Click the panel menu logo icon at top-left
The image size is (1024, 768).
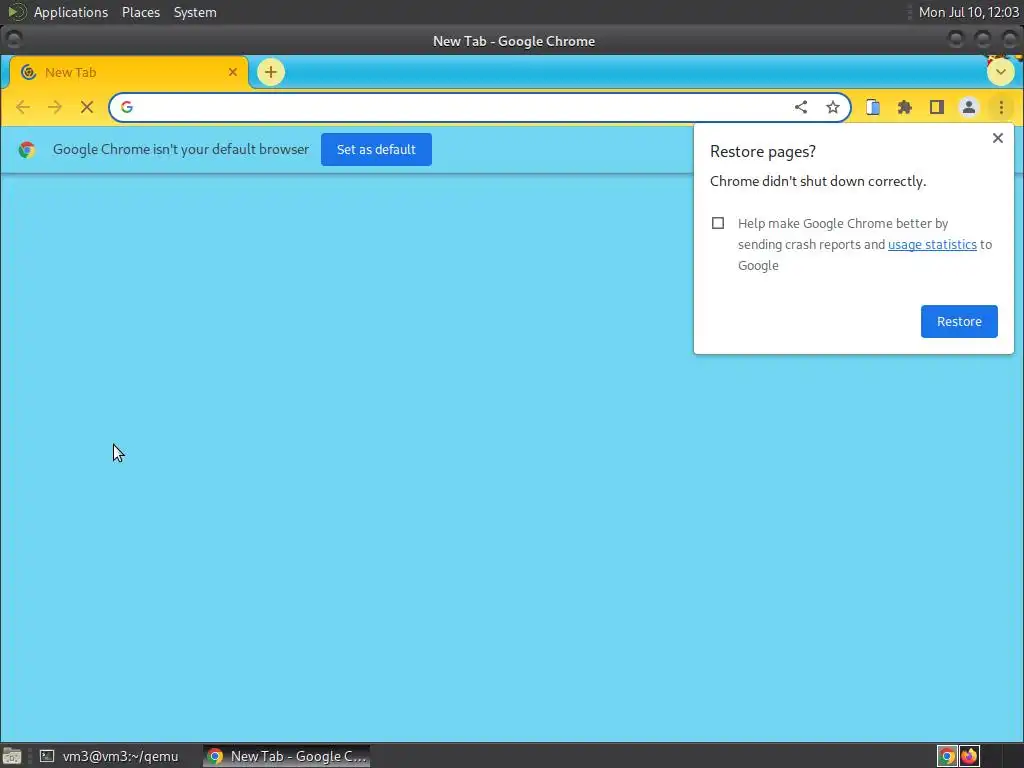[x=16, y=12]
